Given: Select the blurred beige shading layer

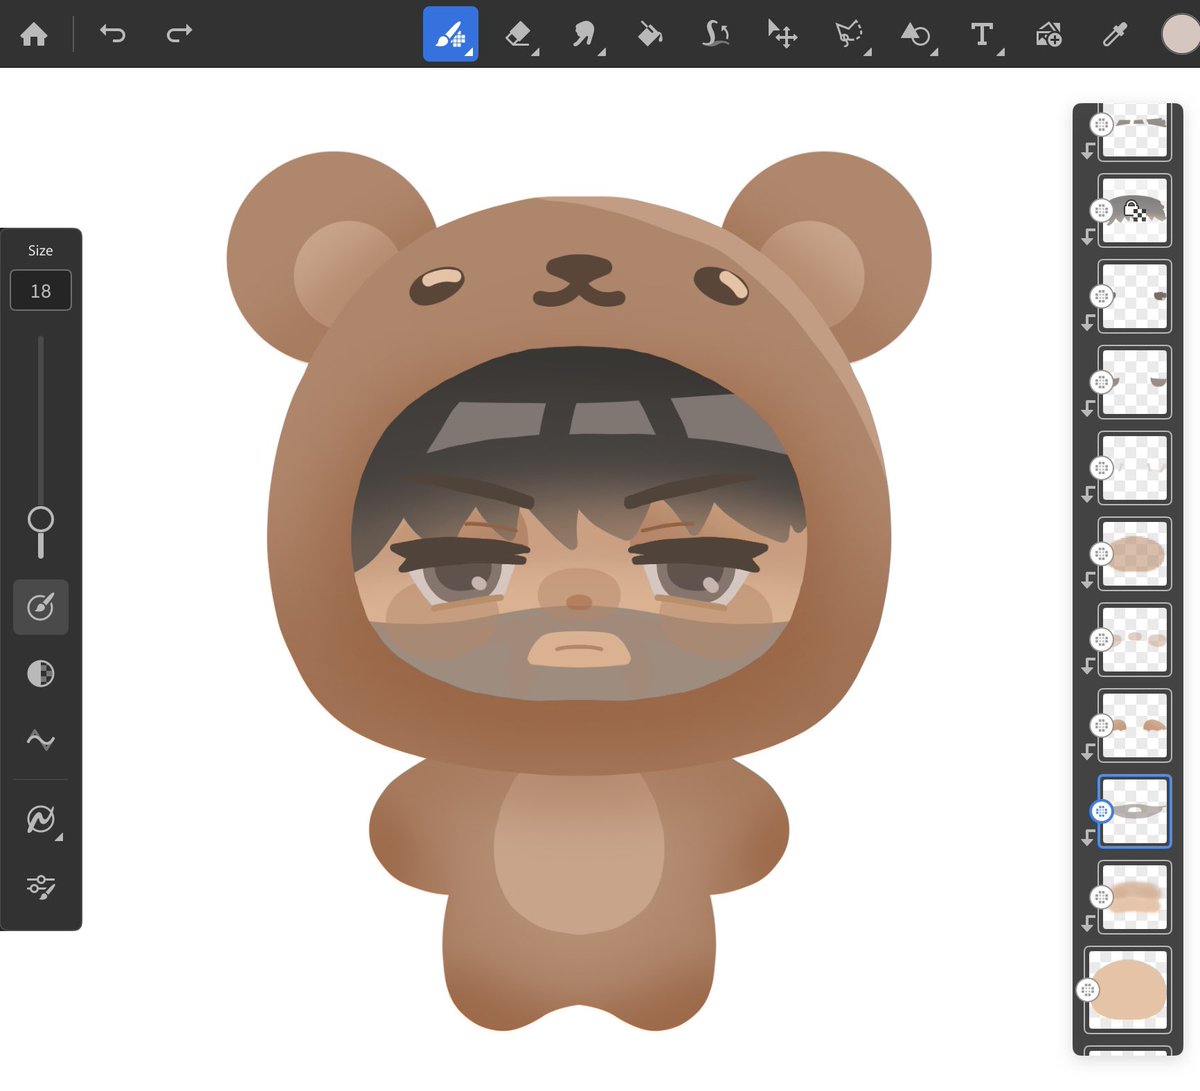Looking at the screenshot, I should pyautogui.click(x=1135, y=897).
